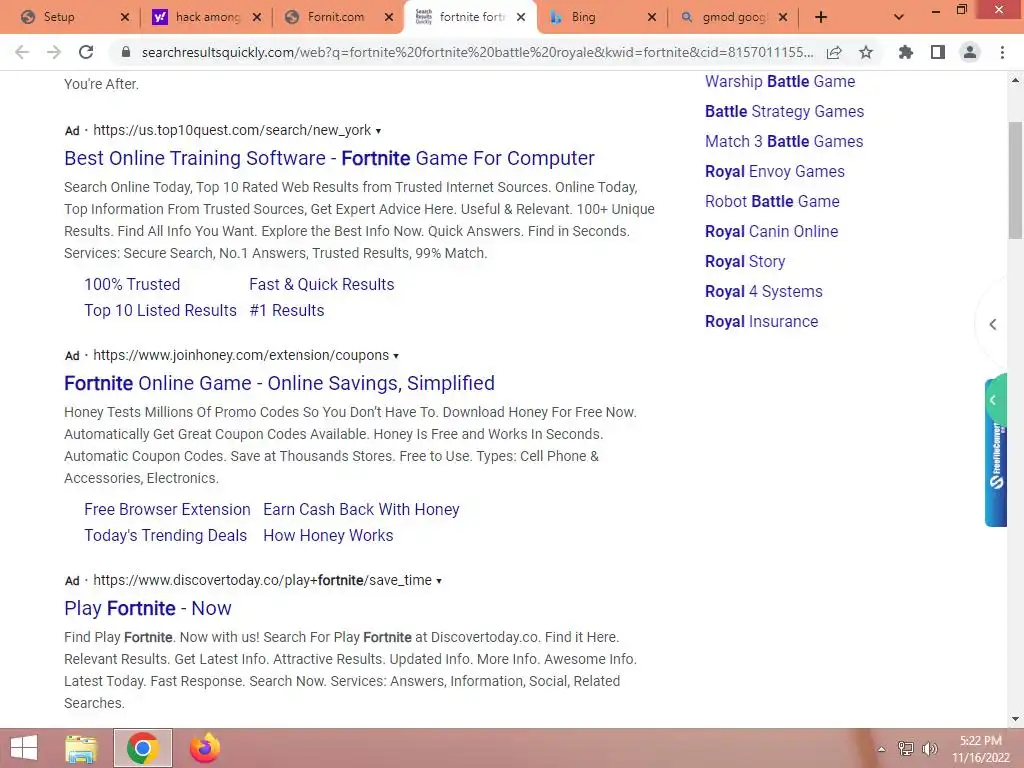Screen dimensions: 1024x768
Task: Click the browser forward arrow
Action: 54,52
